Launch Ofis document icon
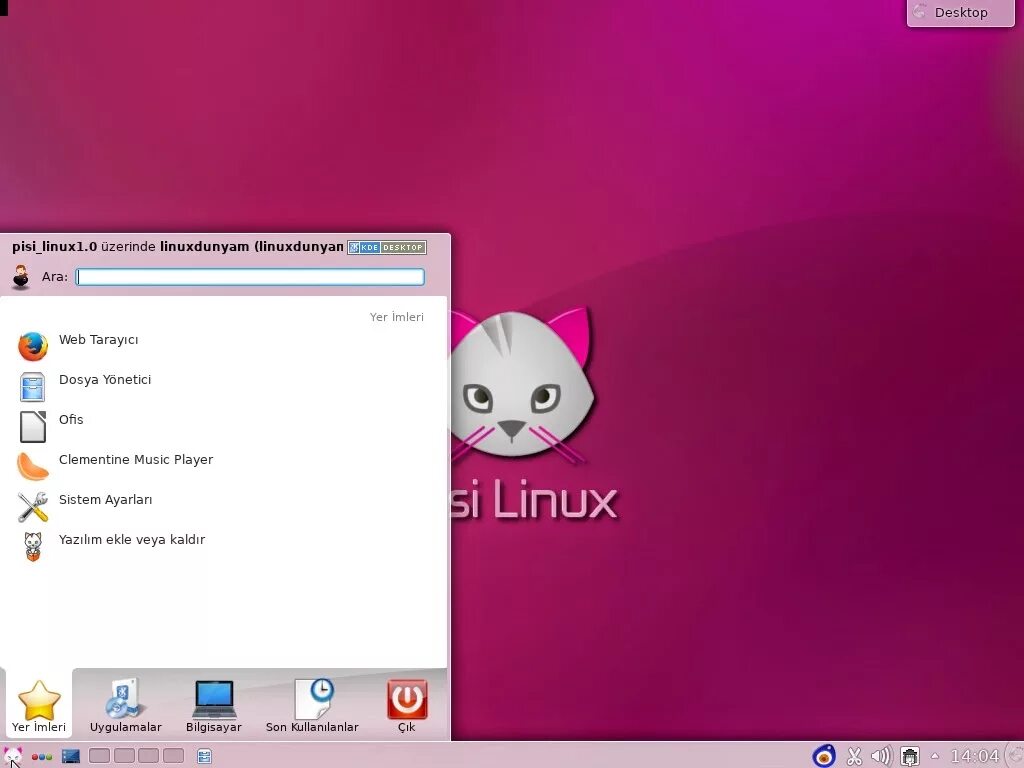Image resolution: width=1024 pixels, height=768 pixels. point(33,426)
